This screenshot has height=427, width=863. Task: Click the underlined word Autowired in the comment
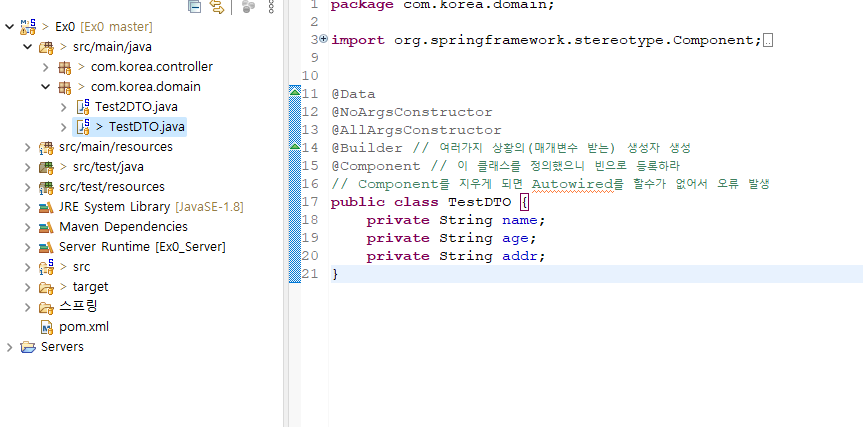572,185
